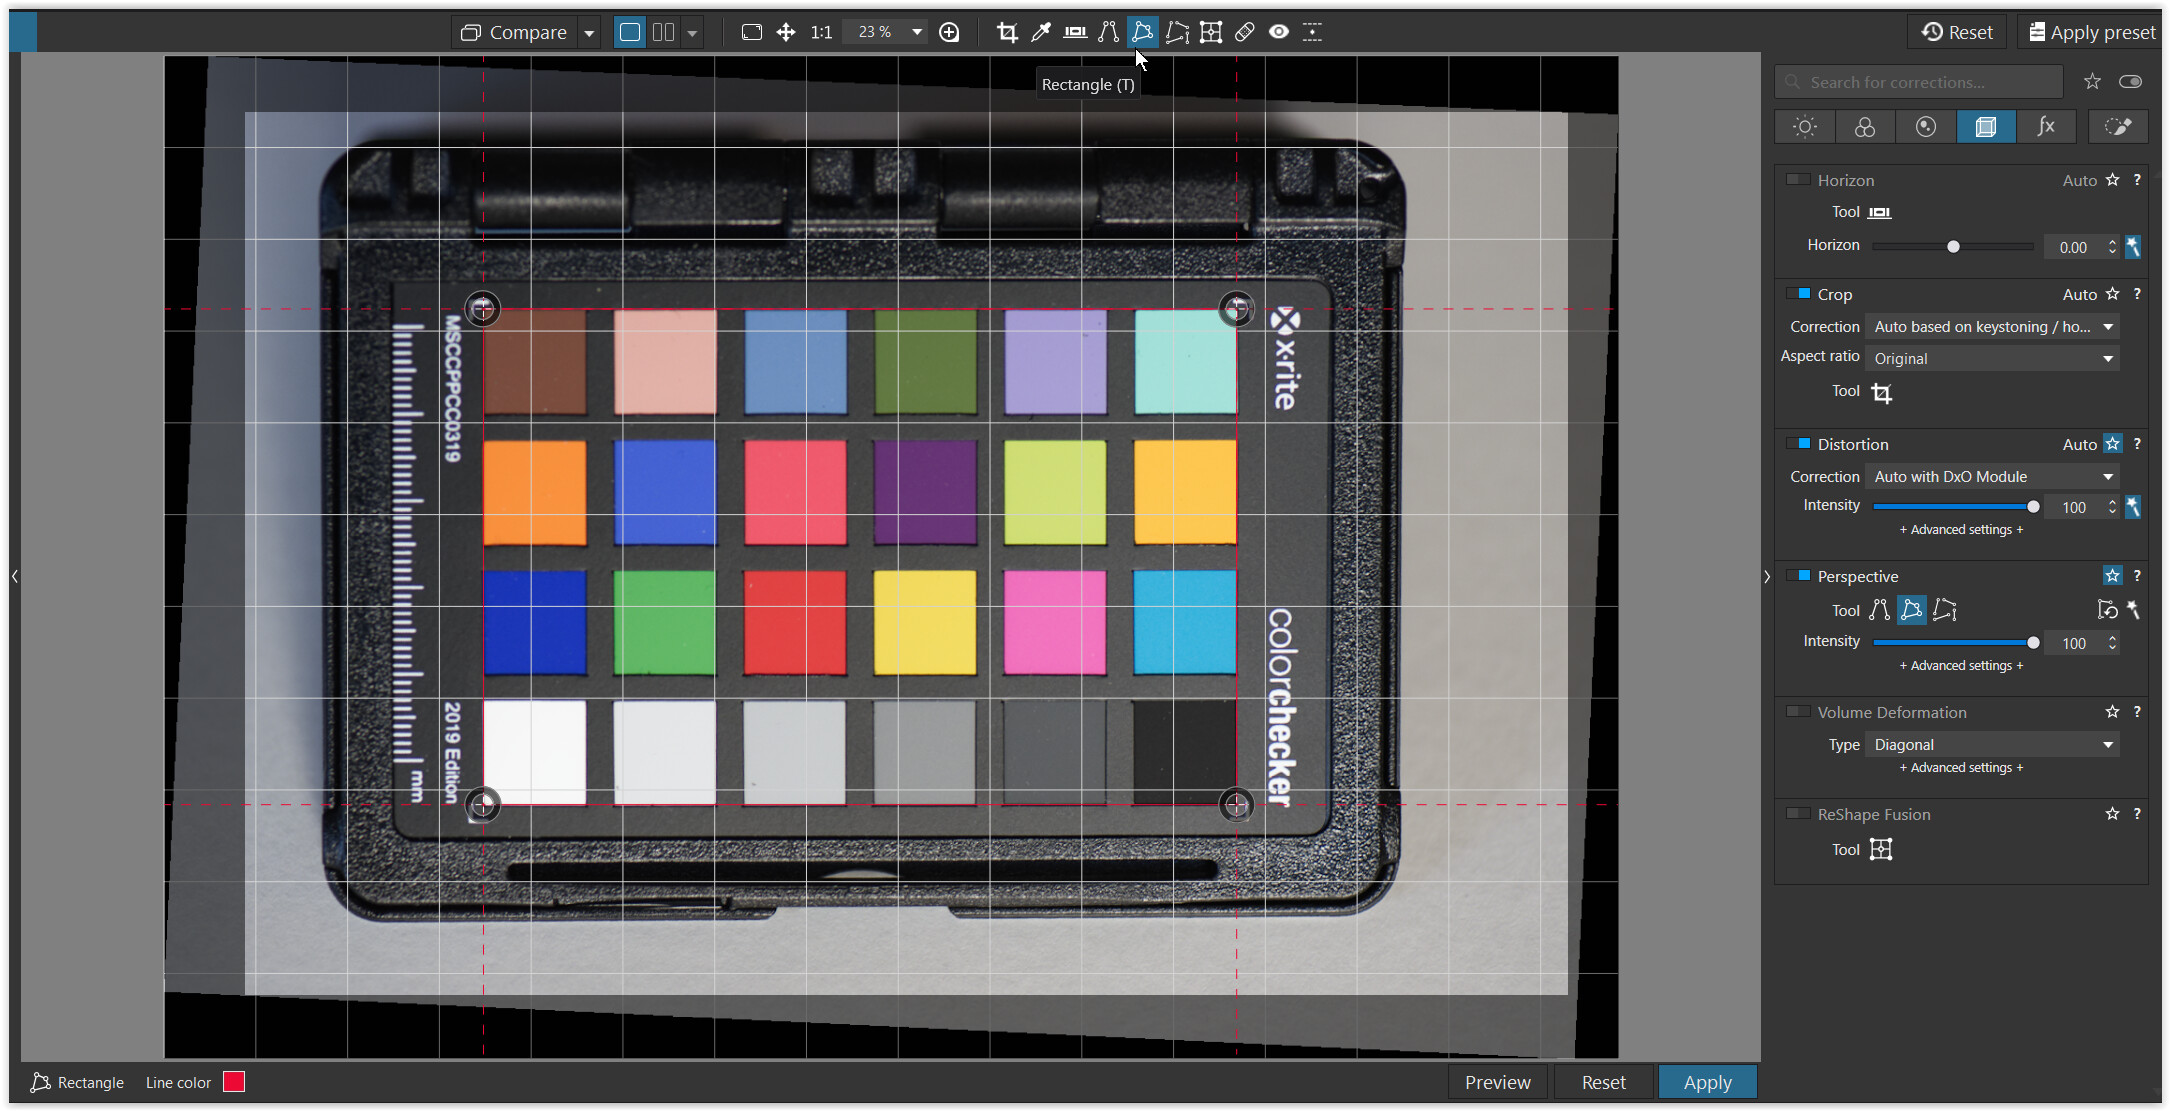Screen dimensions: 2170x1111
Task: Click the fit-on-screen icon
Action: (x=752, y=32)
